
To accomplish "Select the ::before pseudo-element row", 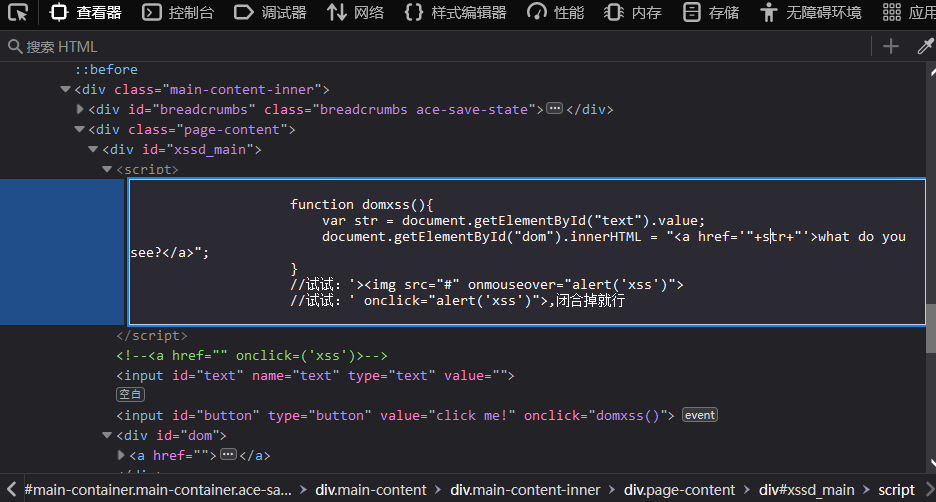I will [106, 69].
